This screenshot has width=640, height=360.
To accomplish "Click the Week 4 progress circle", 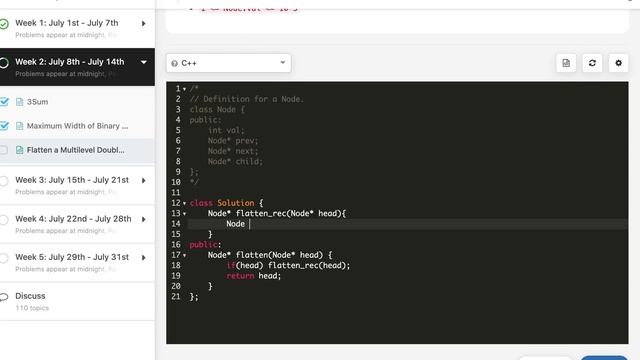I will (x=4, y=220).
